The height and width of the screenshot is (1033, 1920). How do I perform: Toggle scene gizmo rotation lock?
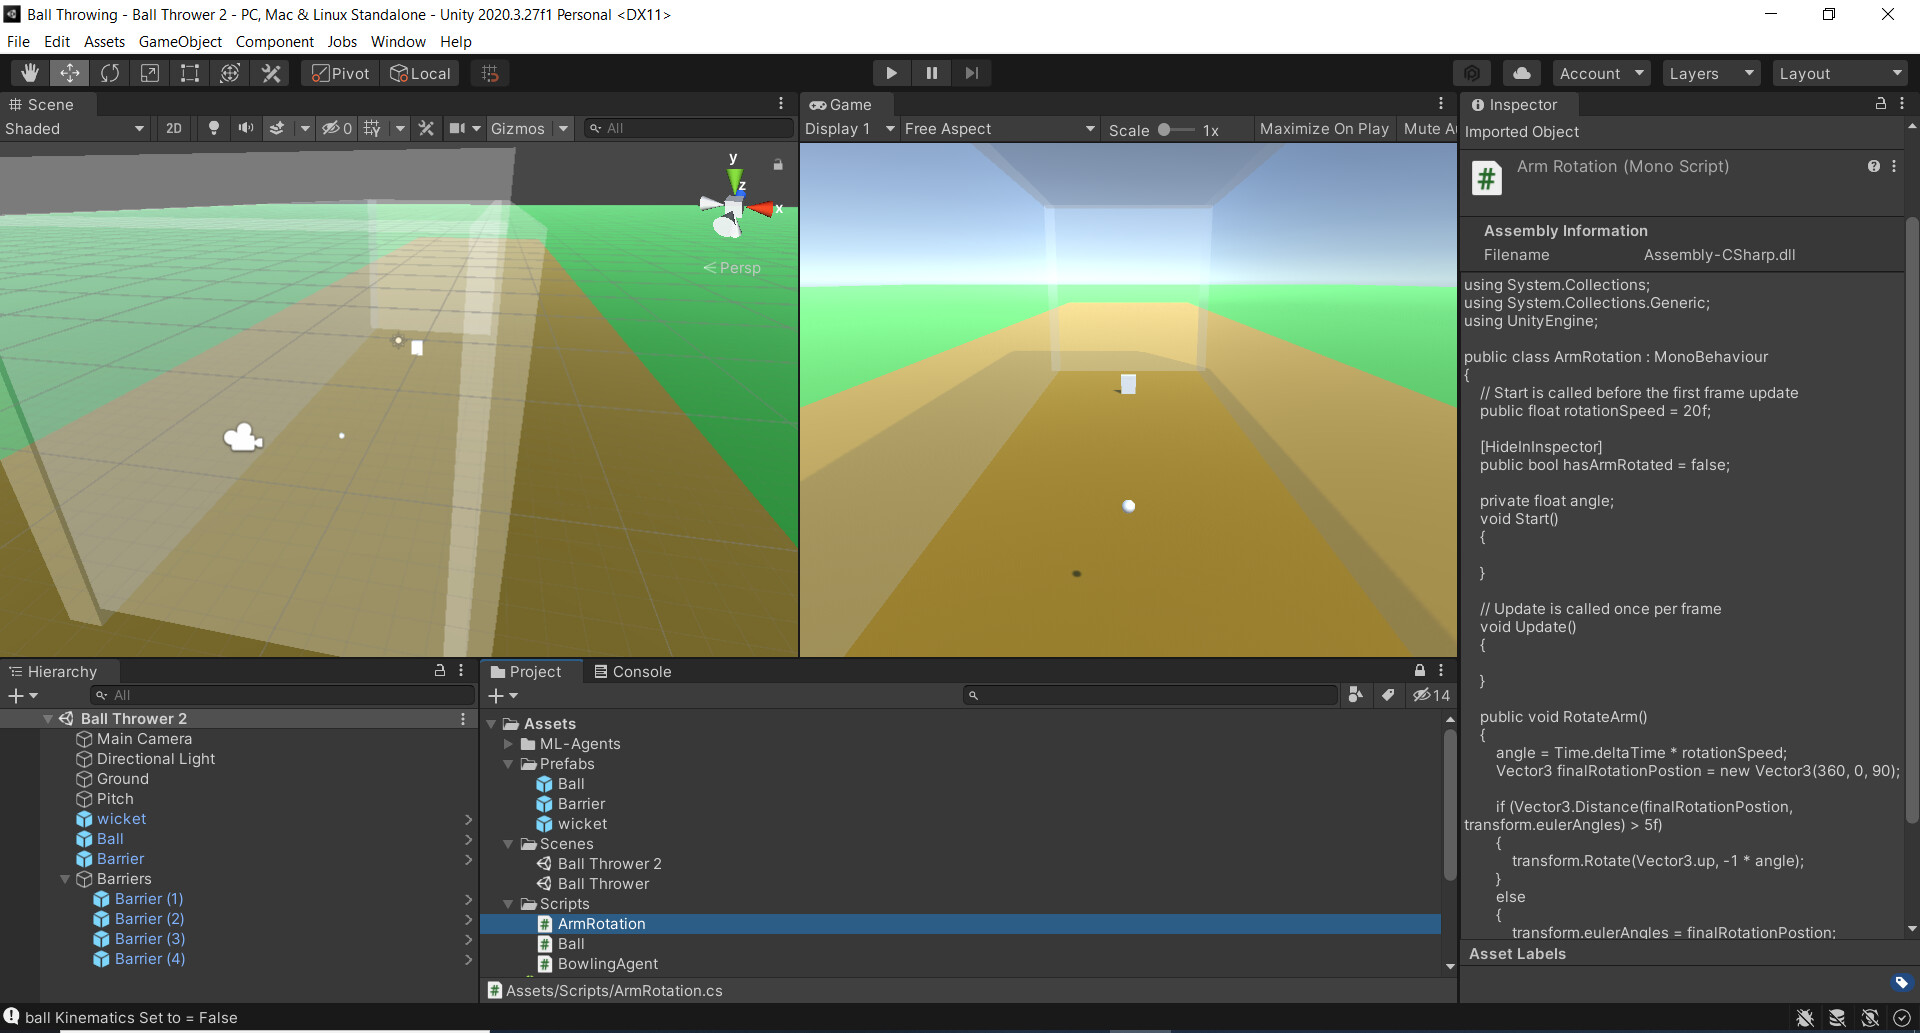778,164
